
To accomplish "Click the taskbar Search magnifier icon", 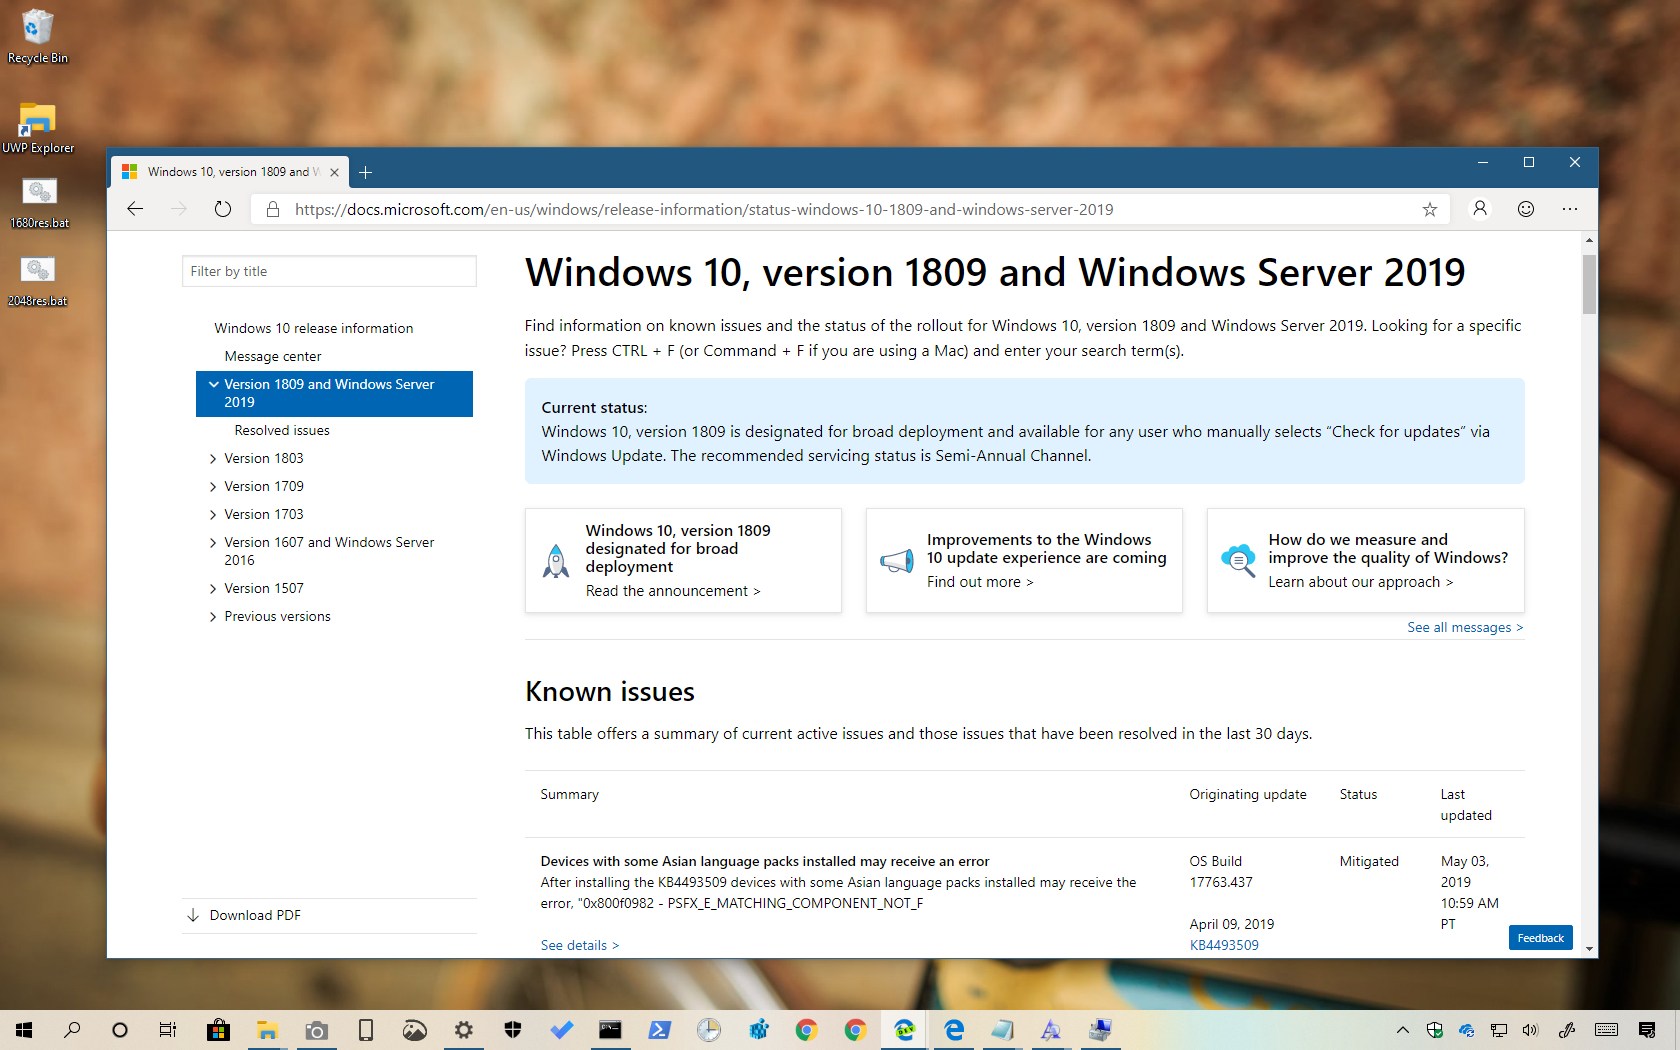I will click(72, 1029).
